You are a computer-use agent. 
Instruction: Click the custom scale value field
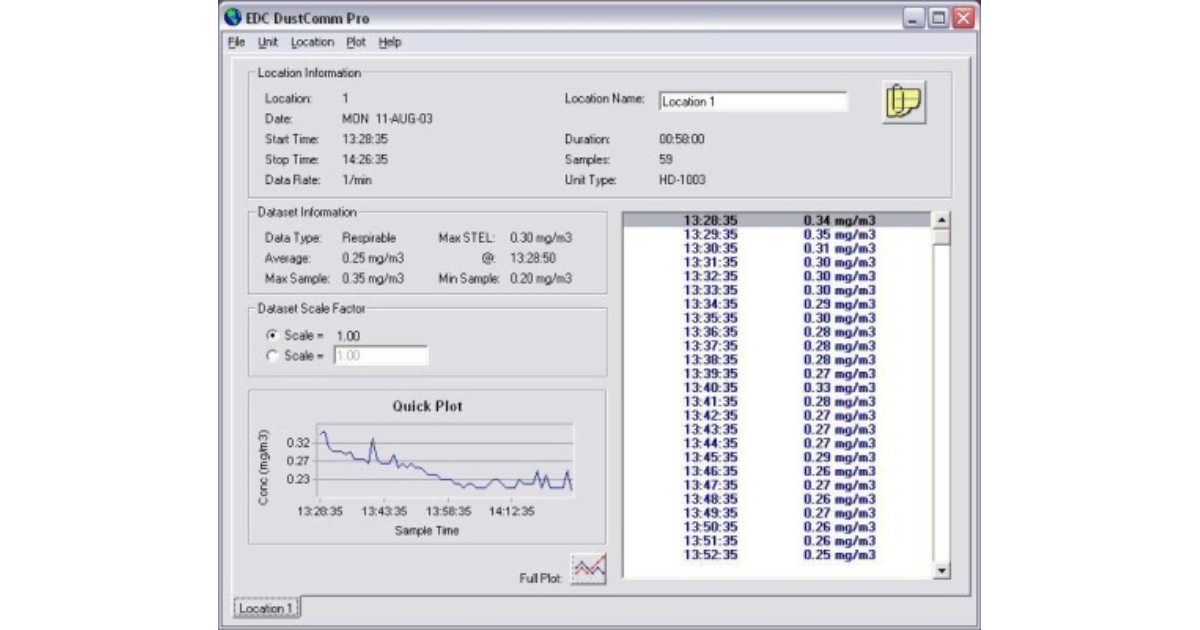(x=380, y=356)
